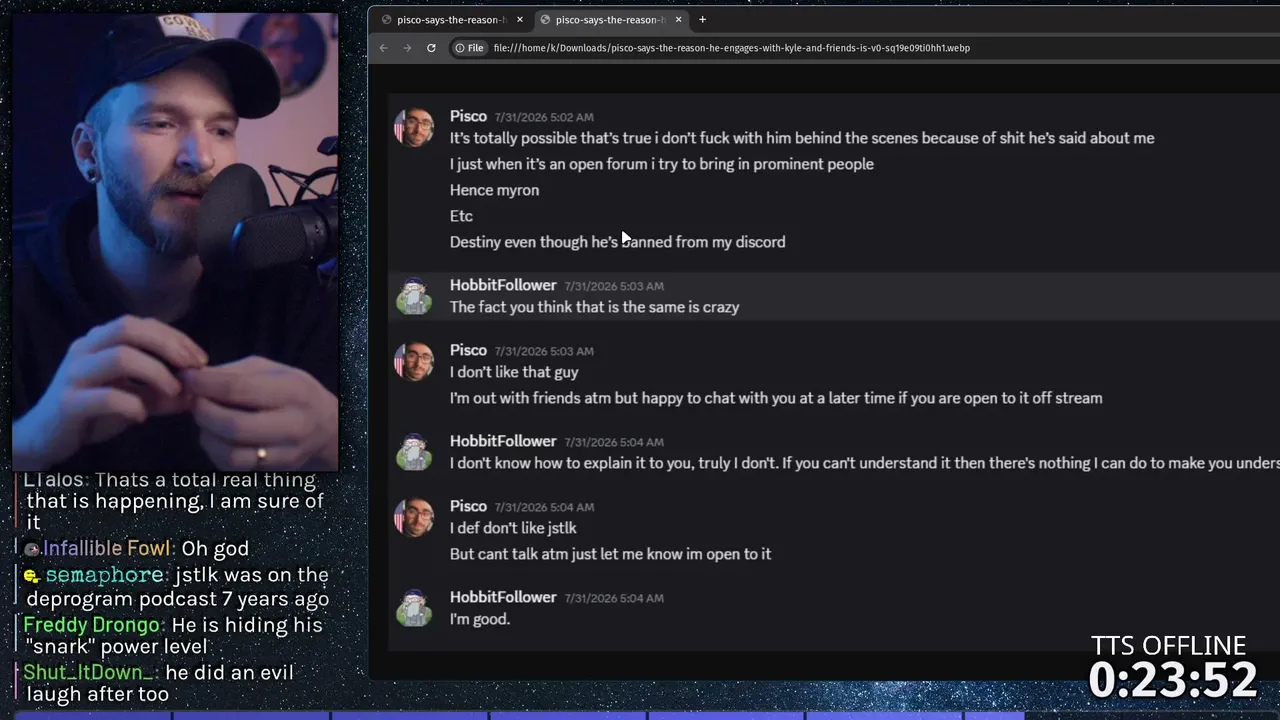This screenshot has width=1280, height=720.
Task: Click the File info icon in address bar
Action: coord(469,48)
